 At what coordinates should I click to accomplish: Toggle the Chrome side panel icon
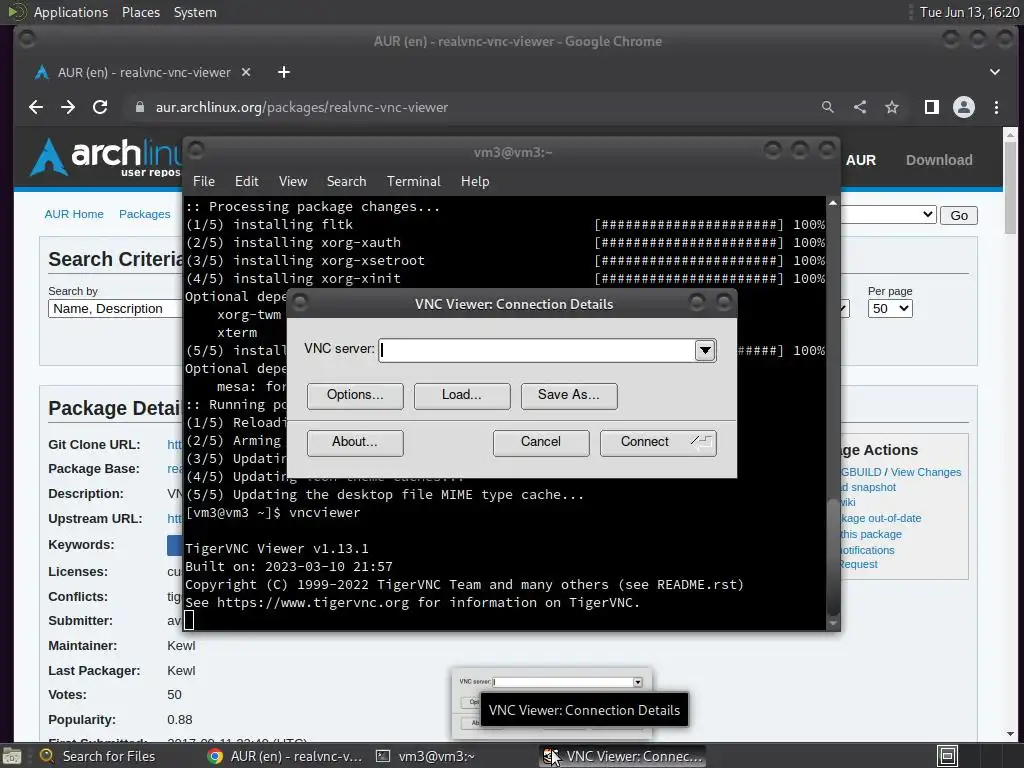(x=932, y=107)
